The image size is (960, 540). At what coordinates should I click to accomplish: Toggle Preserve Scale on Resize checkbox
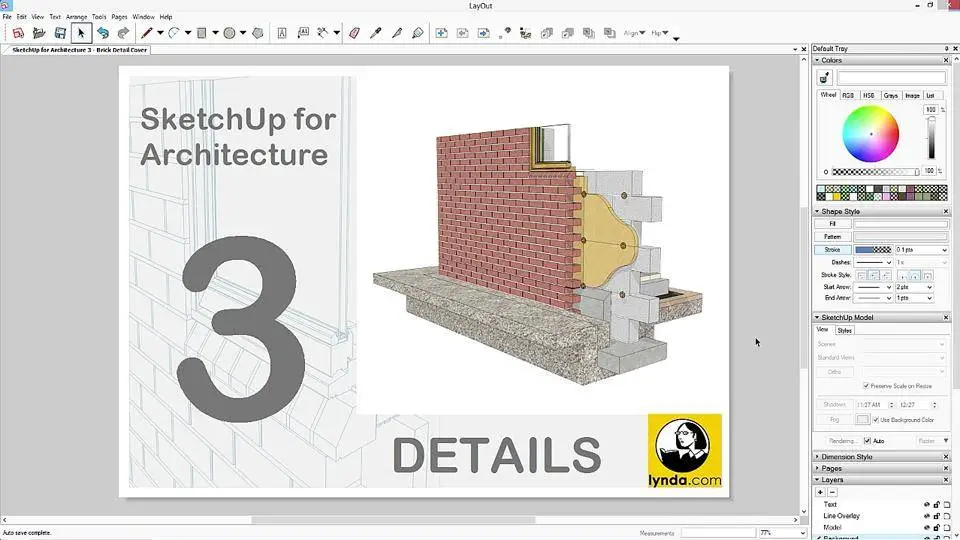pos(866,386)
